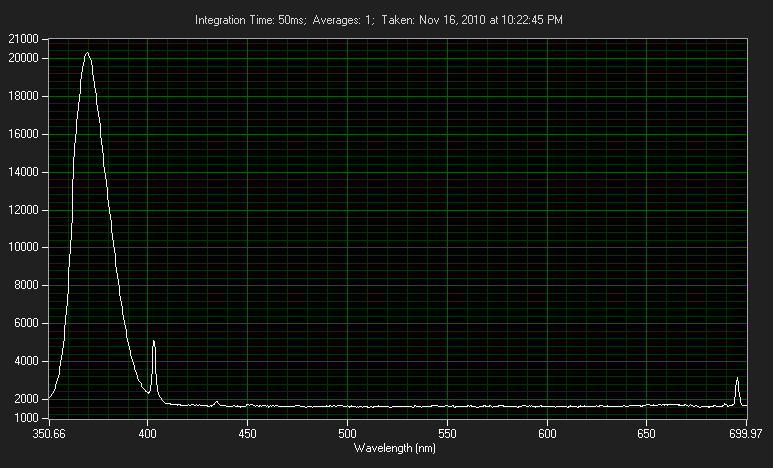
Task: Click the 600 x-axis tick label
Action: pos(547,434)
